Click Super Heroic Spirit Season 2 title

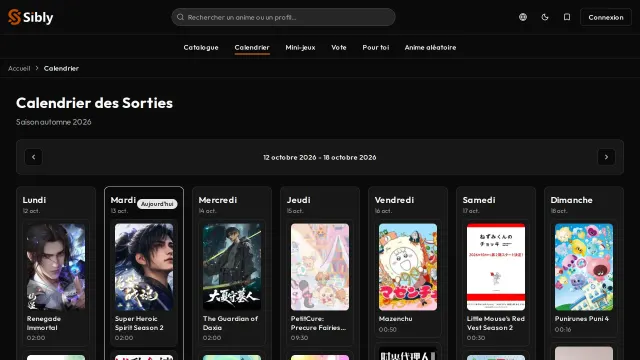coord(139,323)
